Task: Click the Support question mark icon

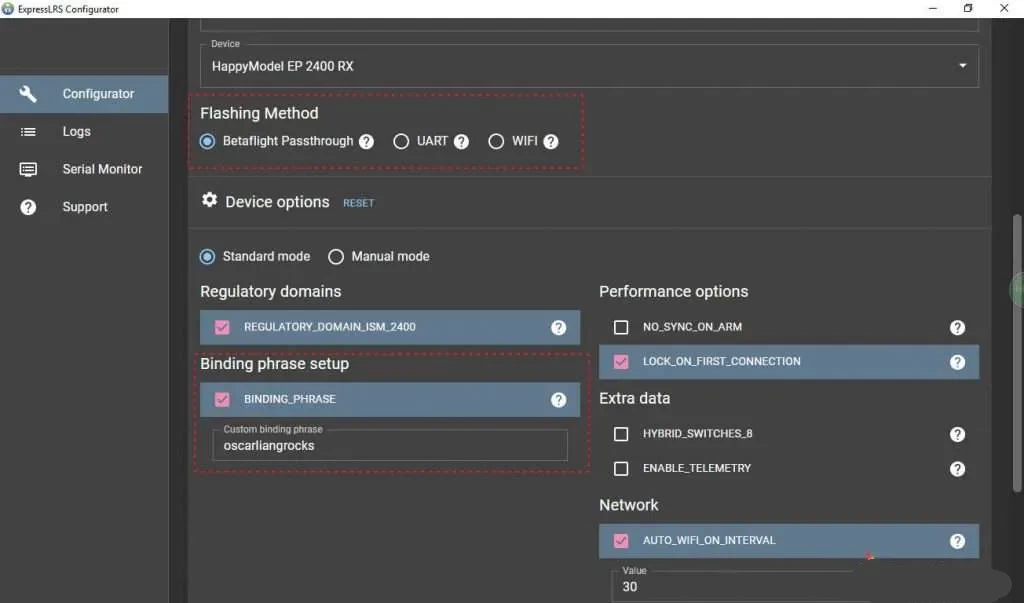Action: [x=28, y=207]
